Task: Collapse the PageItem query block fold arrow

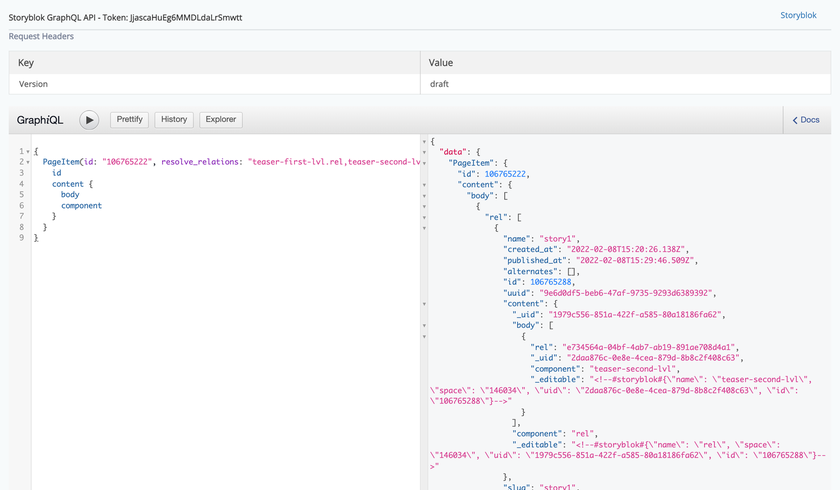Action: pyautogui.click(x=27, y=162)
